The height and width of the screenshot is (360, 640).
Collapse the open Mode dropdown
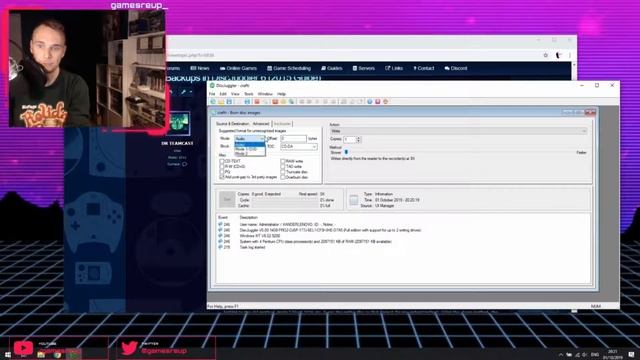point(262,139)
